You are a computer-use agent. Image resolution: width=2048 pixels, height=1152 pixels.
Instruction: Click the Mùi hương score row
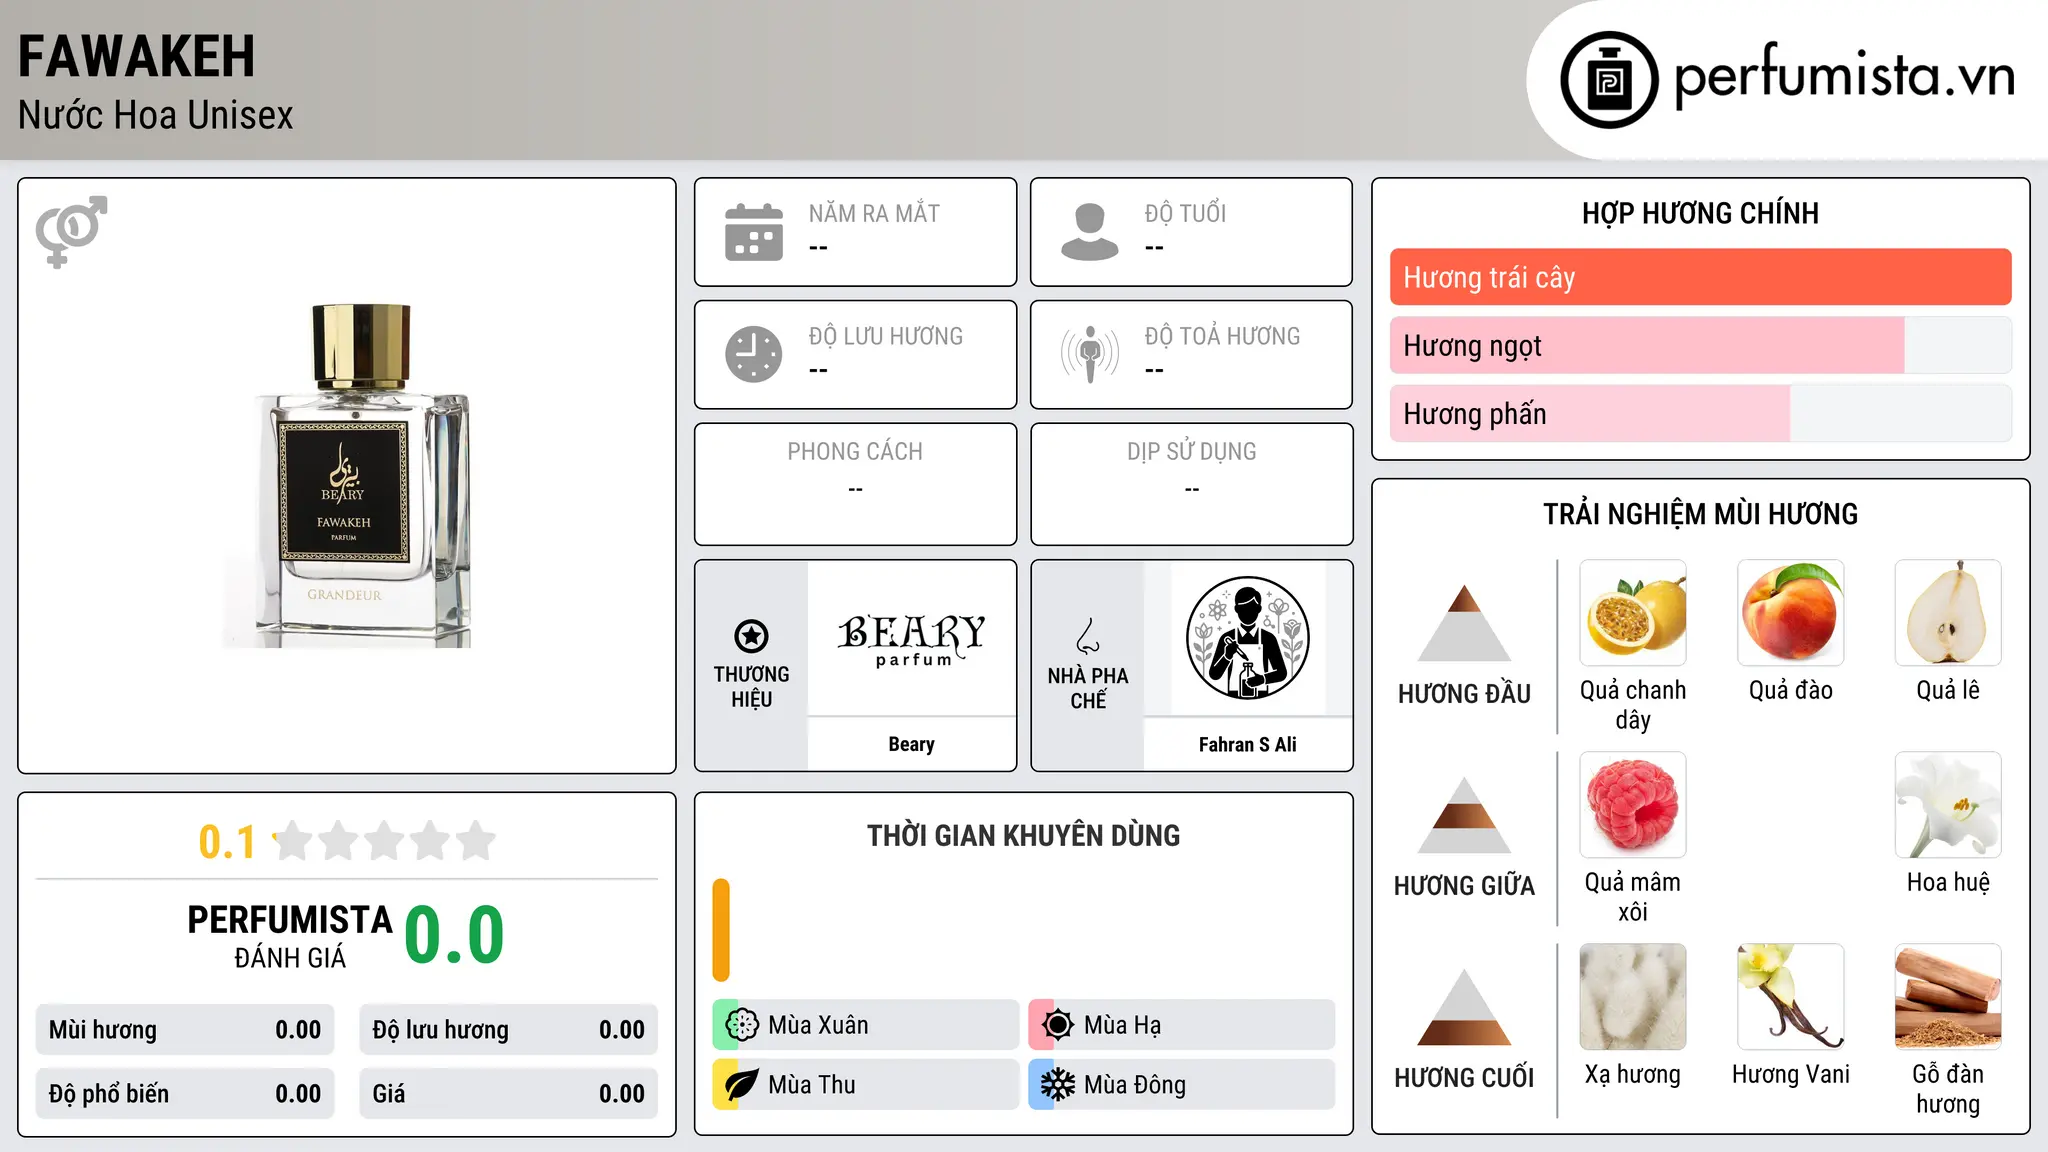click(x=185, y=1029)
